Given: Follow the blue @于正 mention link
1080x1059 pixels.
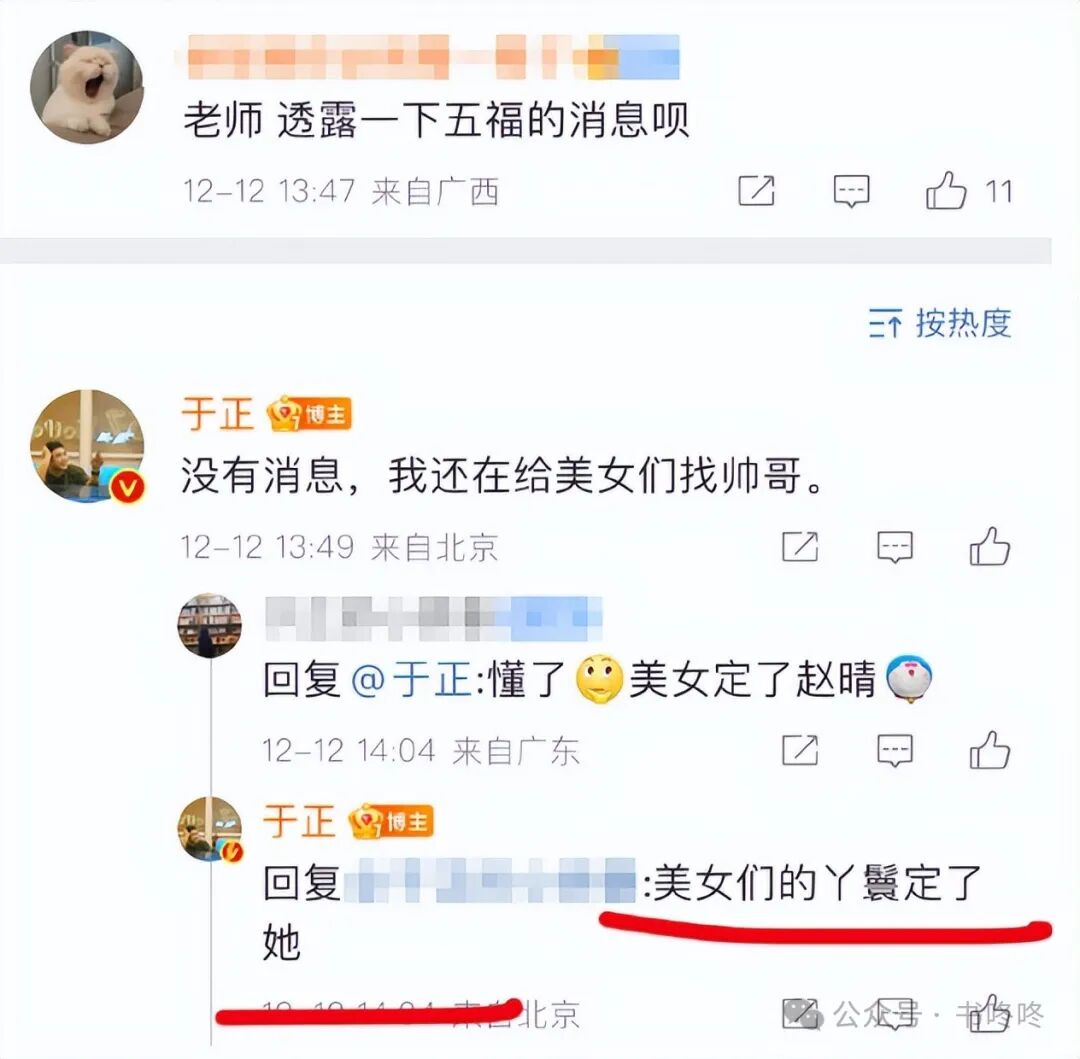Looking at the screenshot, I should (412, 679).
